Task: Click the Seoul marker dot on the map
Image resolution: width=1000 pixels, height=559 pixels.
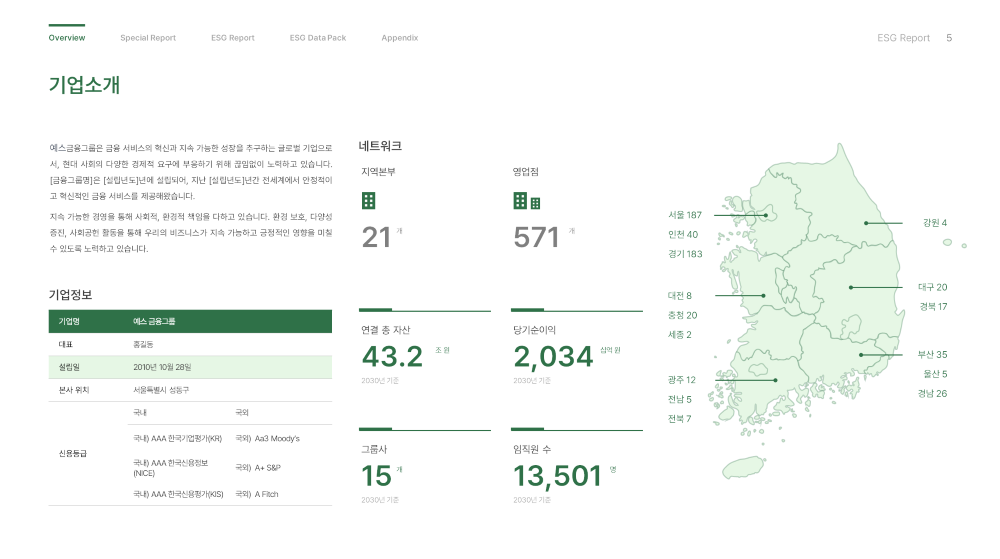Action: (x=766, y=215)
